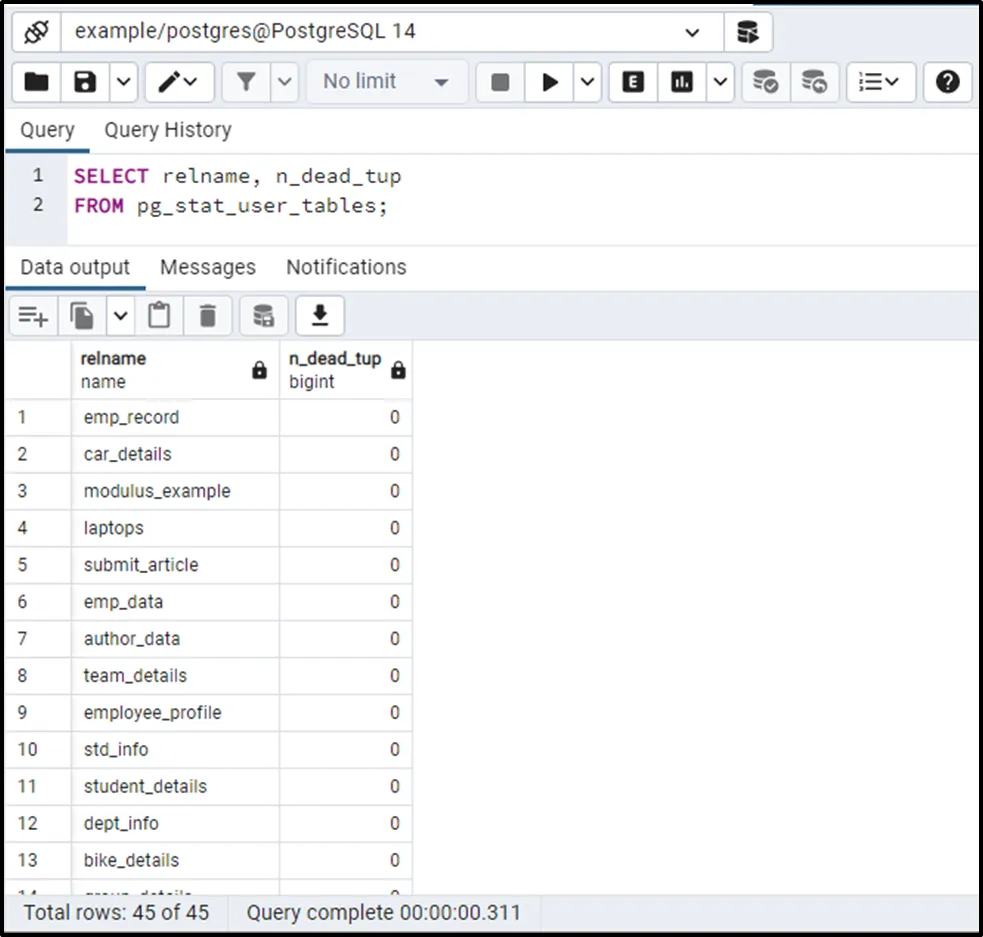Click the Save File disk icon

(86, 82)
